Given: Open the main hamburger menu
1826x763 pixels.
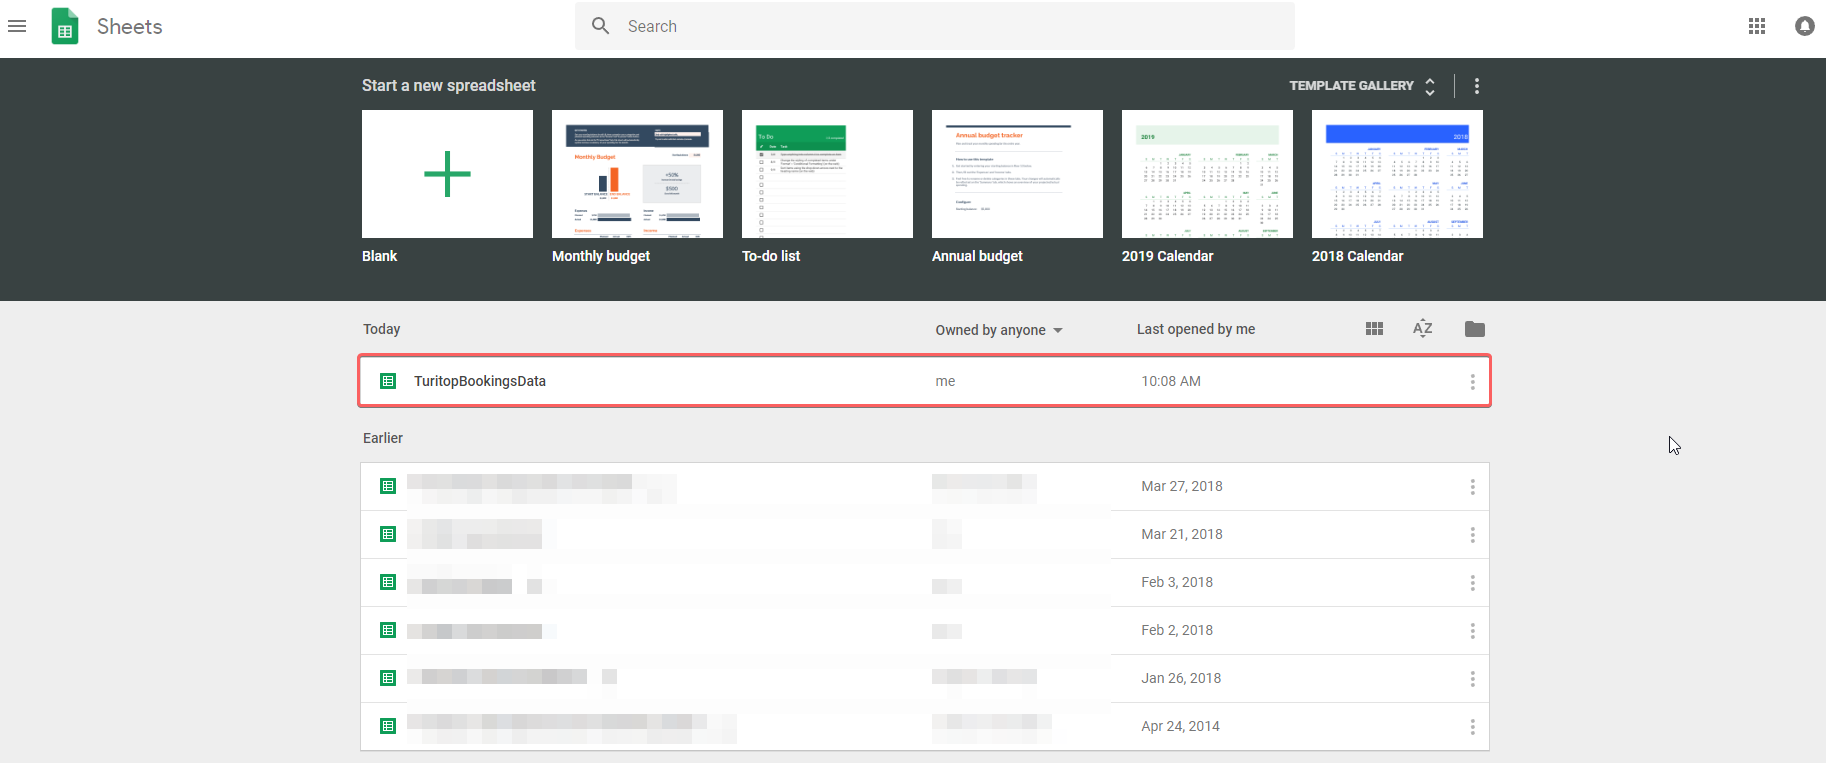Looking at the screenshot, I should [x=17, y=26].
